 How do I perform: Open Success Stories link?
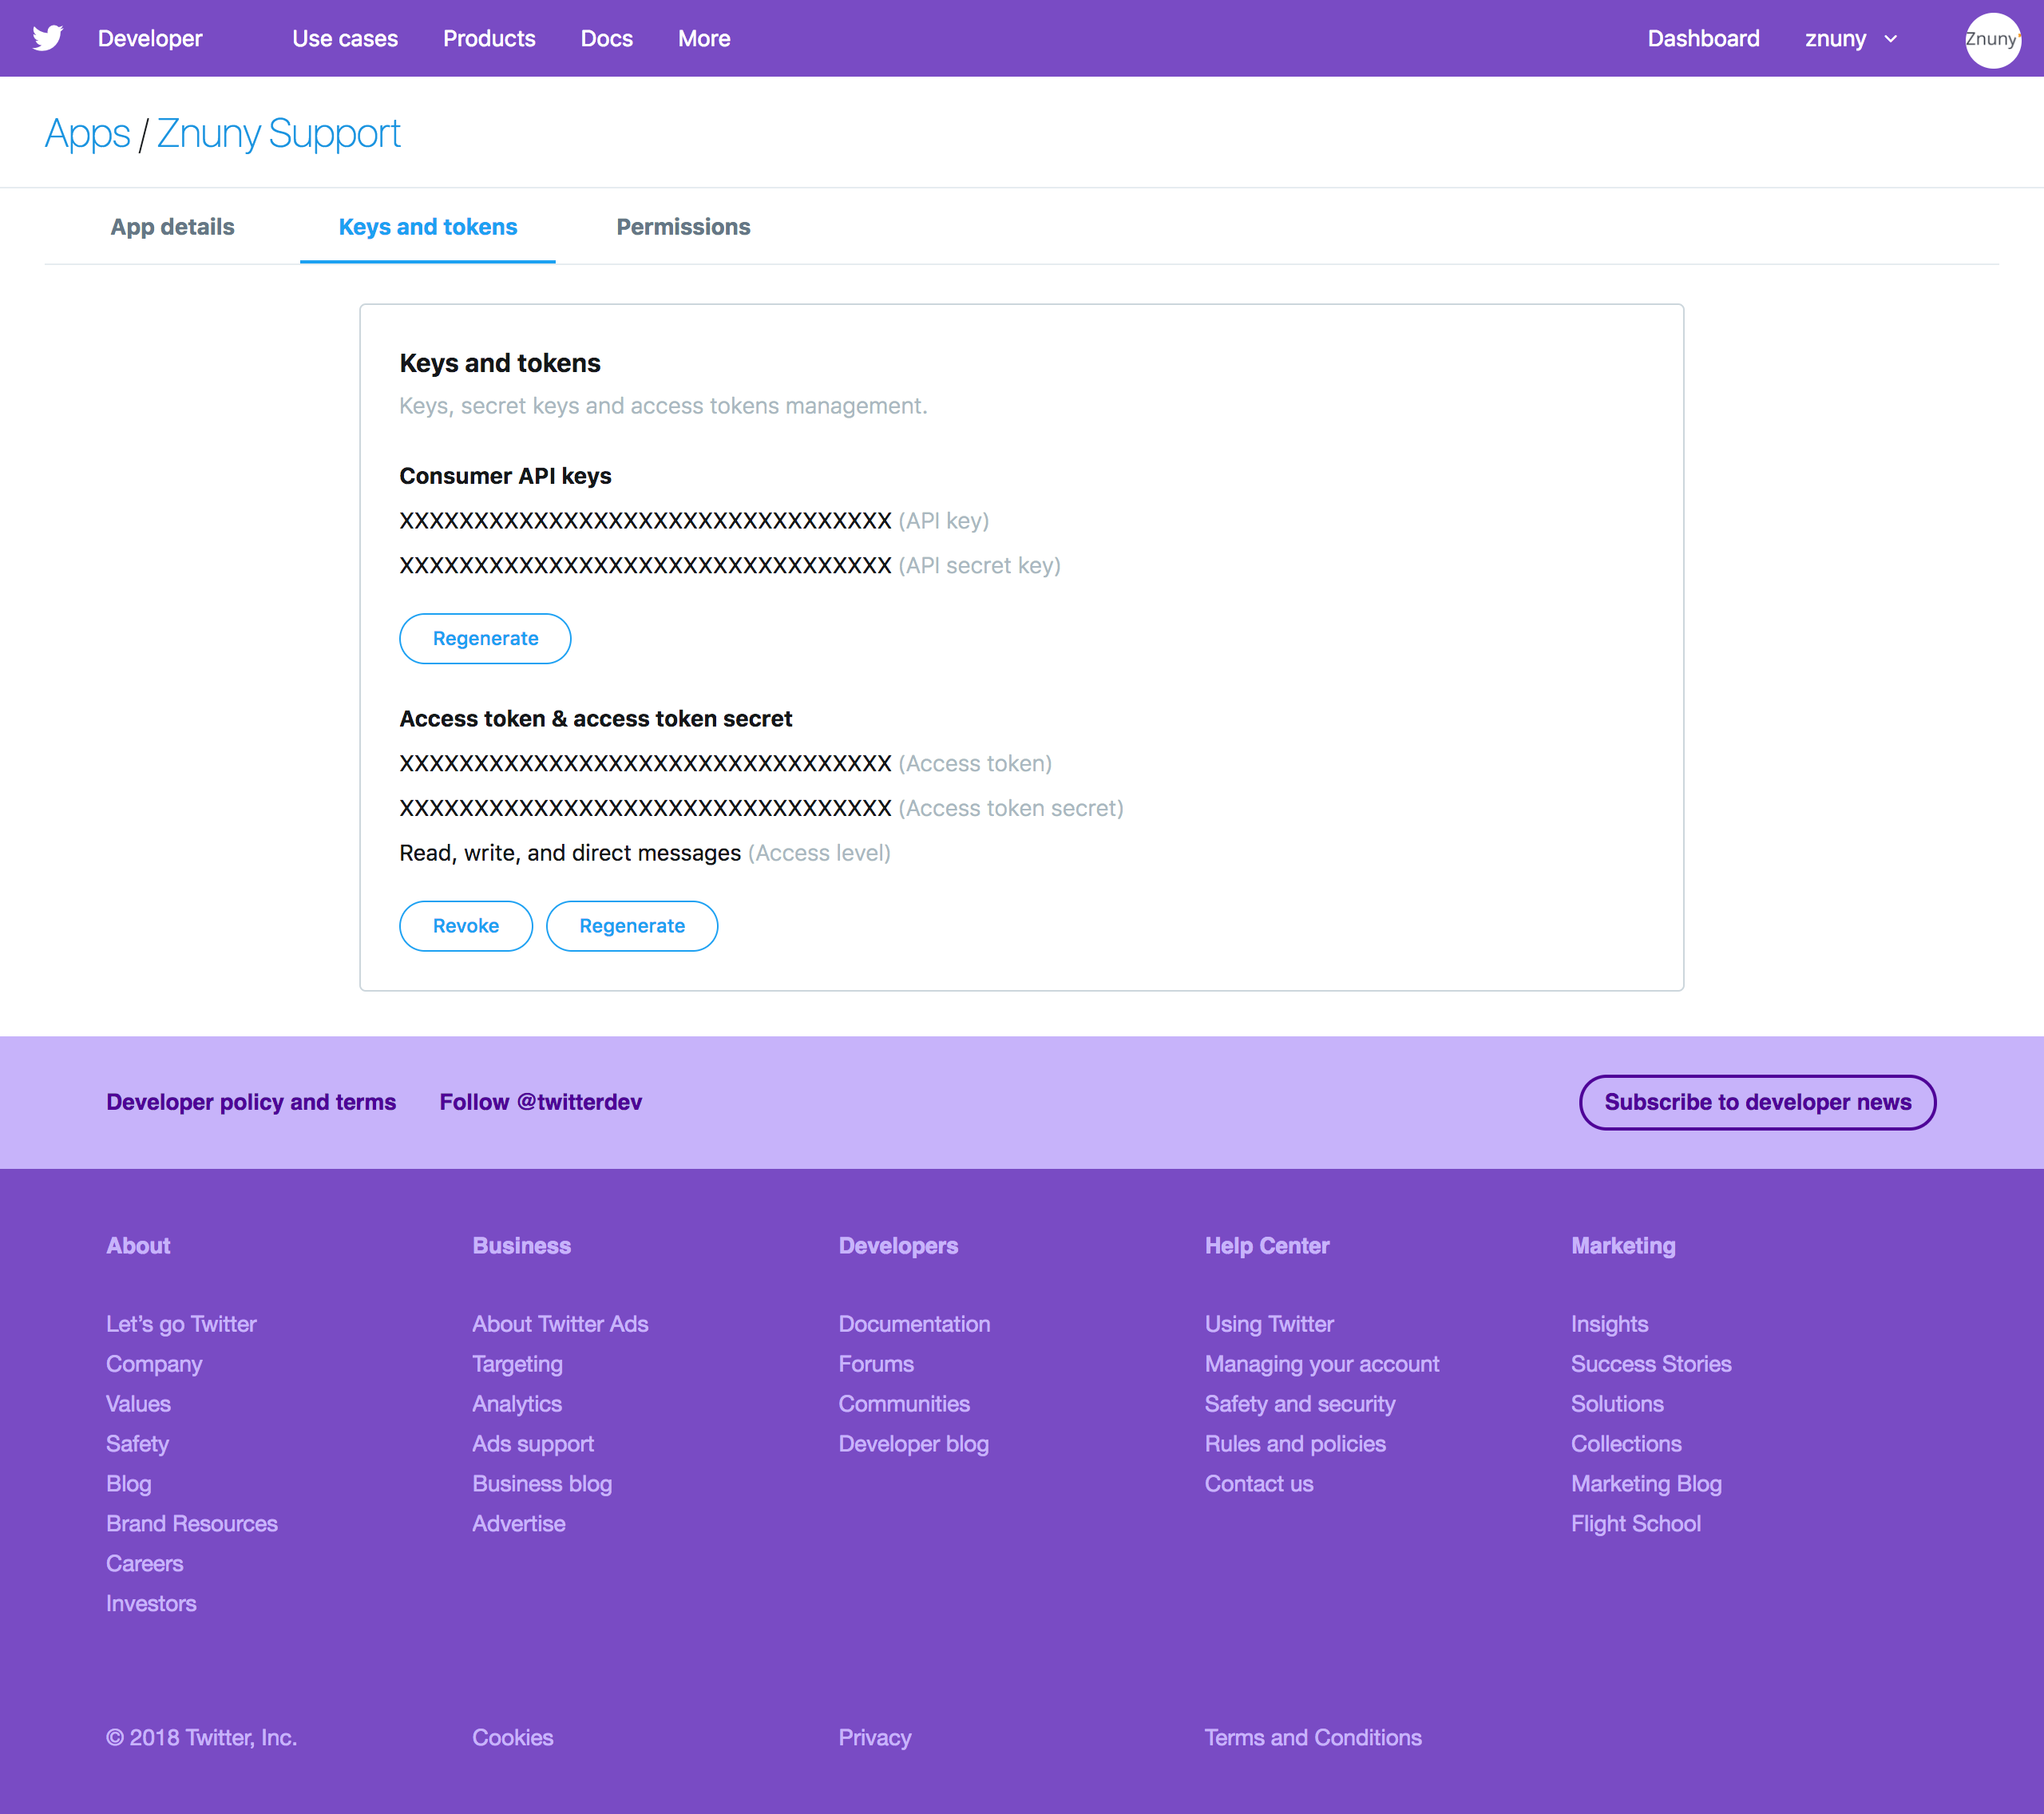(1650, 1364)
